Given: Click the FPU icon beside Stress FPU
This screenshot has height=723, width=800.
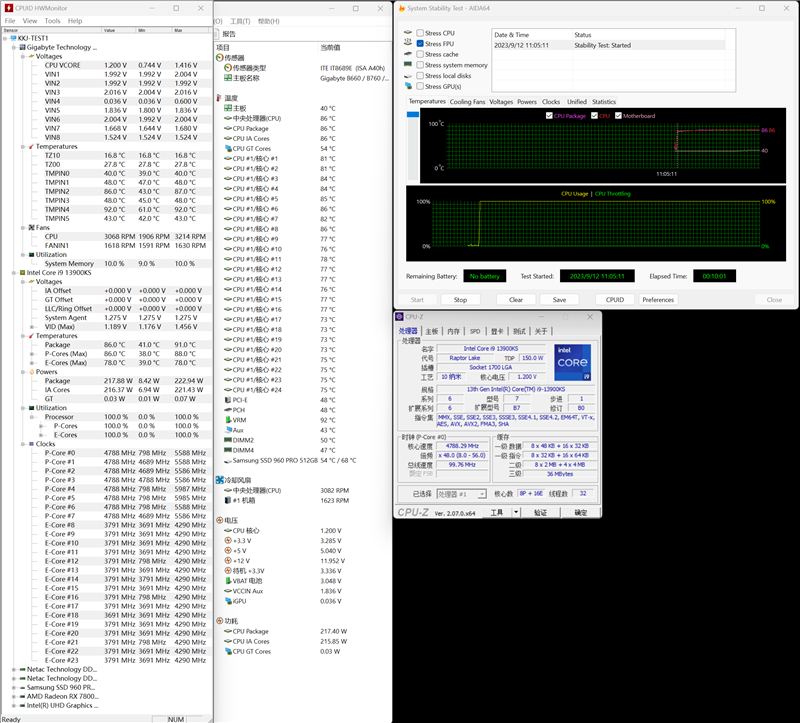Looking at the screenshot, I should 408,43.
